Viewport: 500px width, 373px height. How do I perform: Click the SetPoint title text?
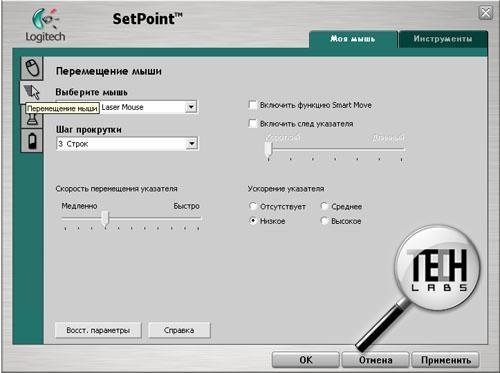(147, 19)
